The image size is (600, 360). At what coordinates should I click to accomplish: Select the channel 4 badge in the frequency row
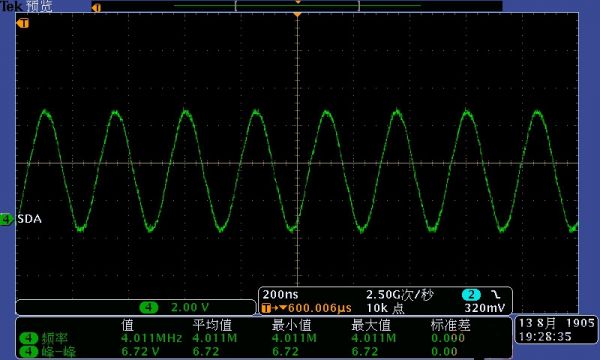(28, 338)
